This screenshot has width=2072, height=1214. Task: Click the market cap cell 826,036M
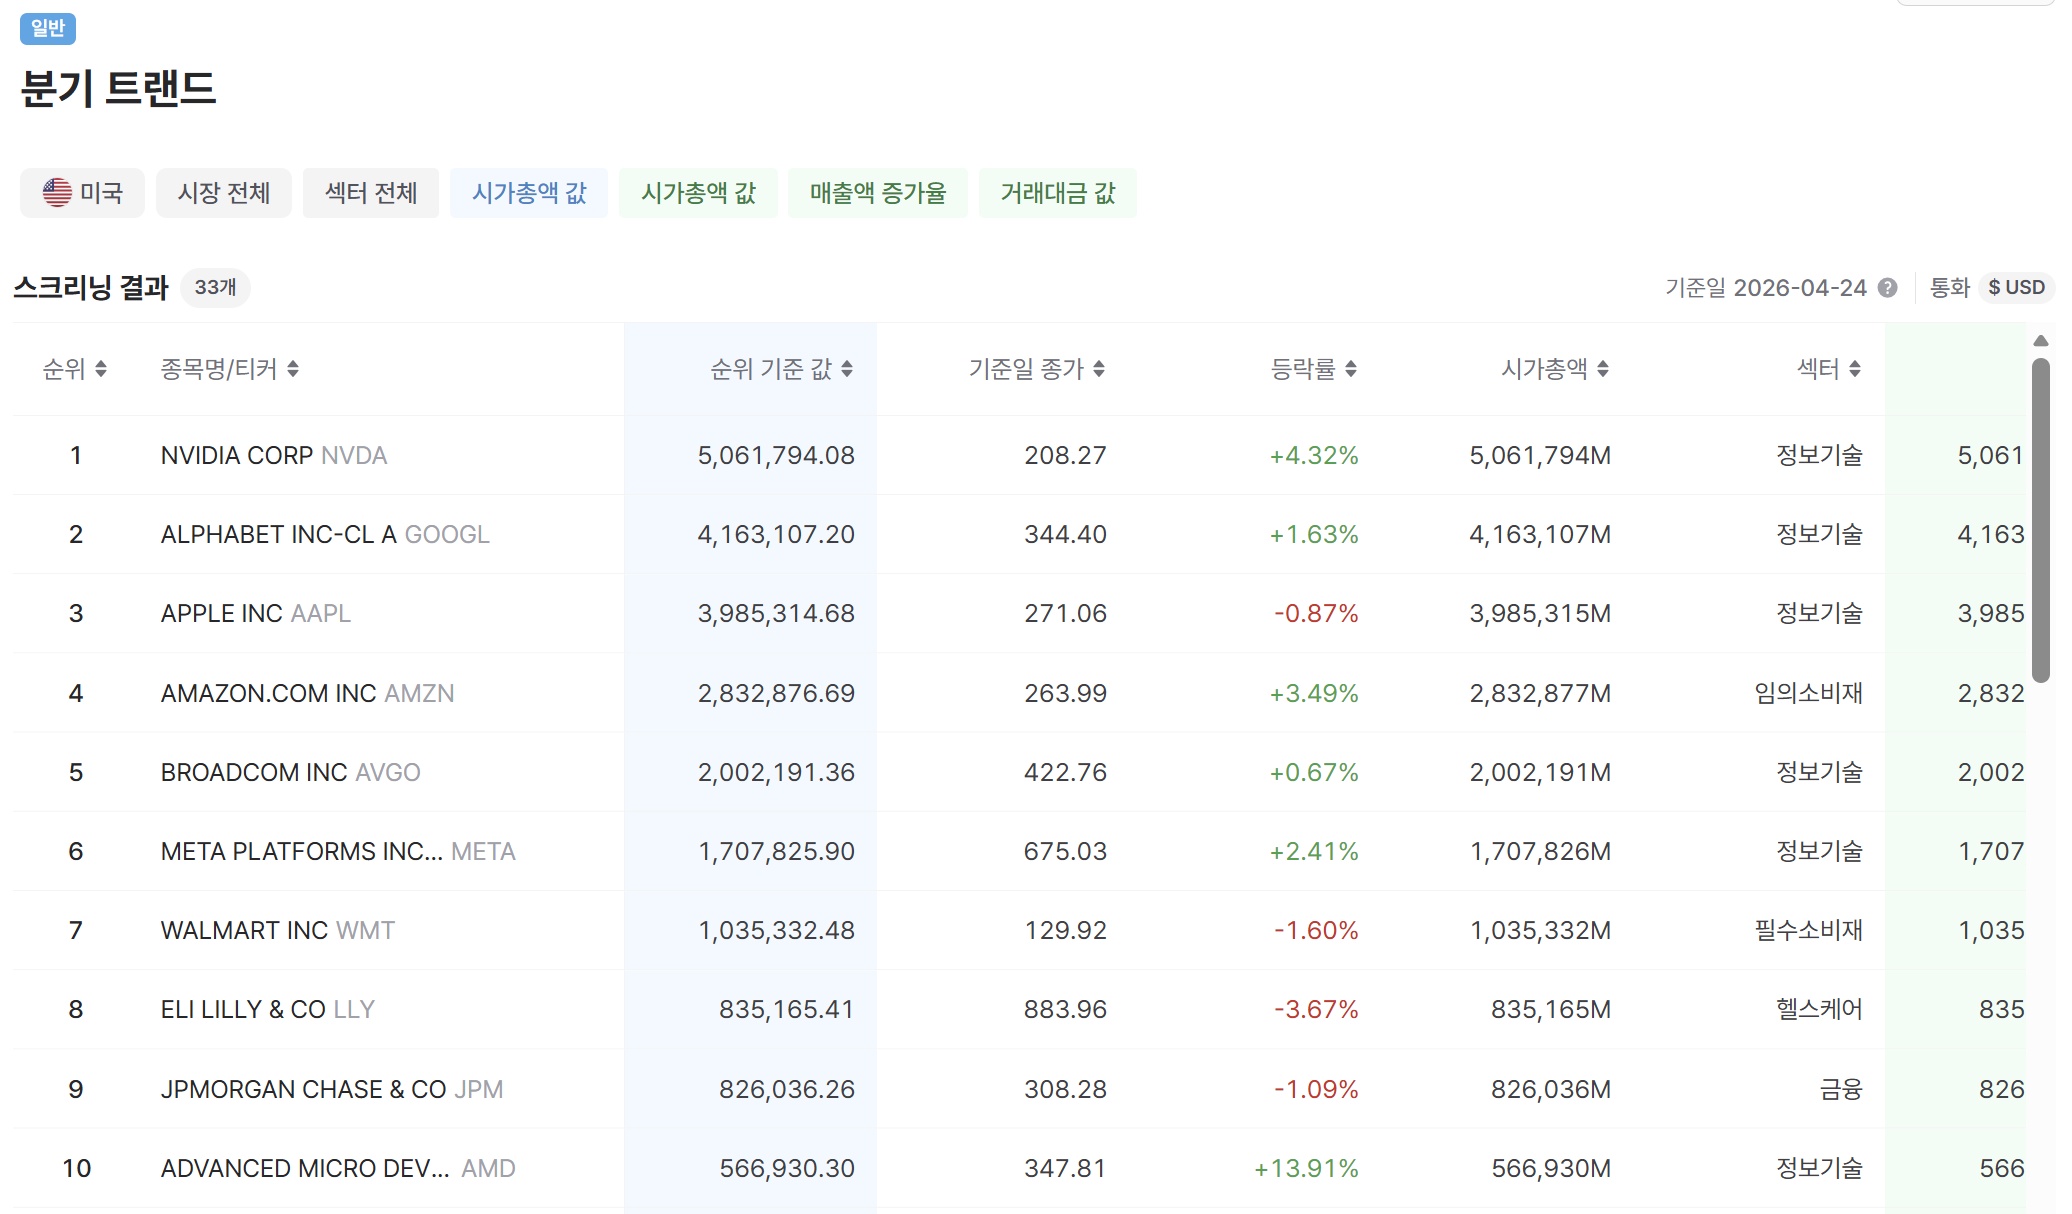pyautogui.click(x=1551, y=1089)
